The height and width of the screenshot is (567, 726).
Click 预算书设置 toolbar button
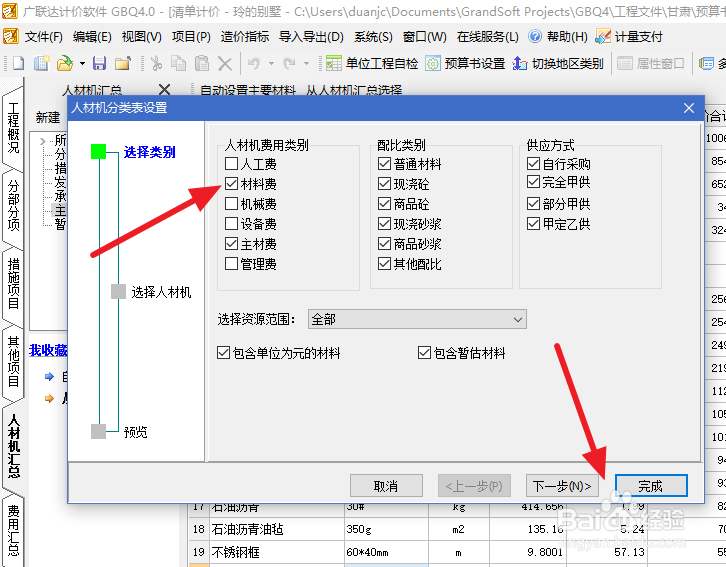(x=465, y=63)
